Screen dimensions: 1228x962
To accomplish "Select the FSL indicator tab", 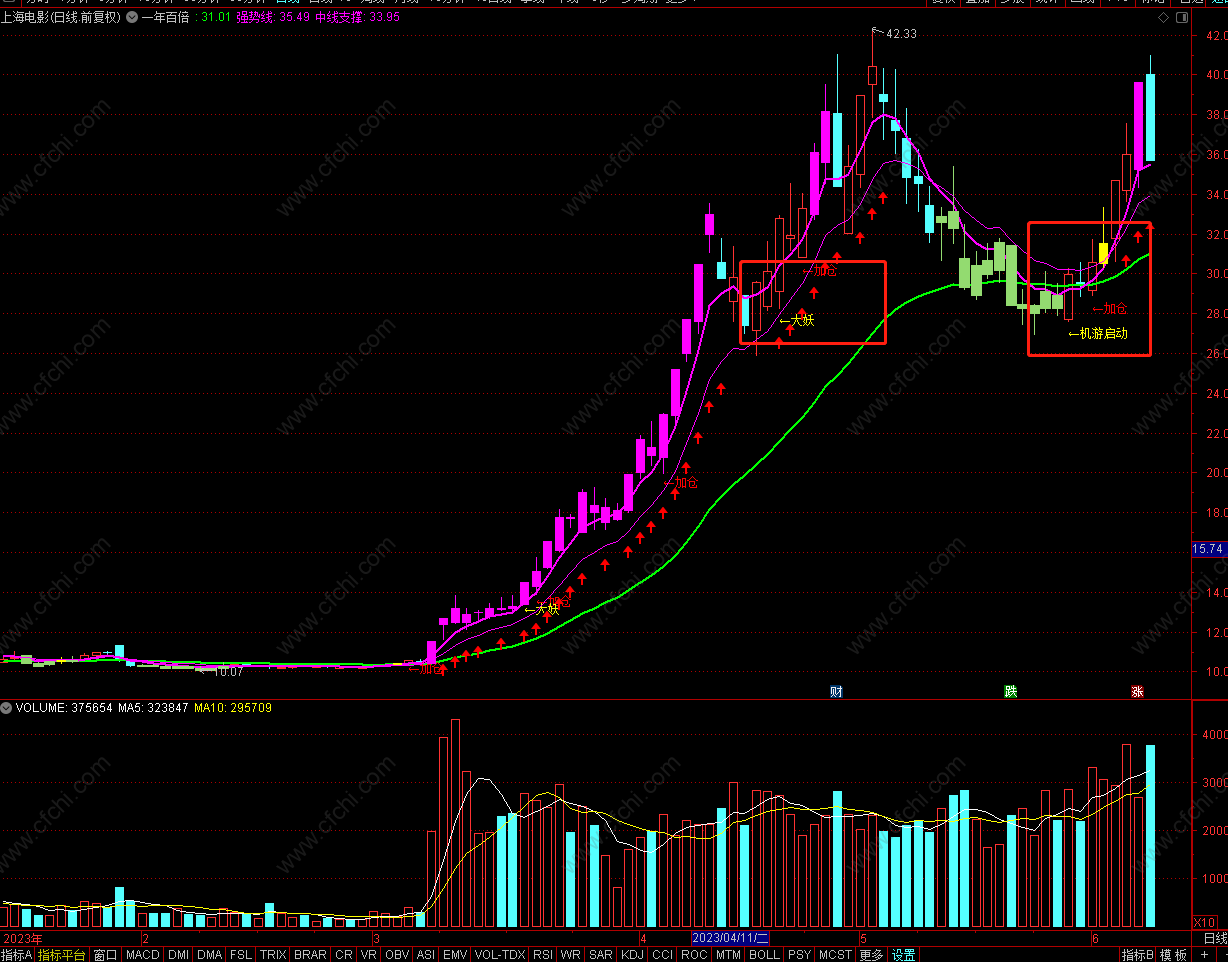I will pos(241,955).
